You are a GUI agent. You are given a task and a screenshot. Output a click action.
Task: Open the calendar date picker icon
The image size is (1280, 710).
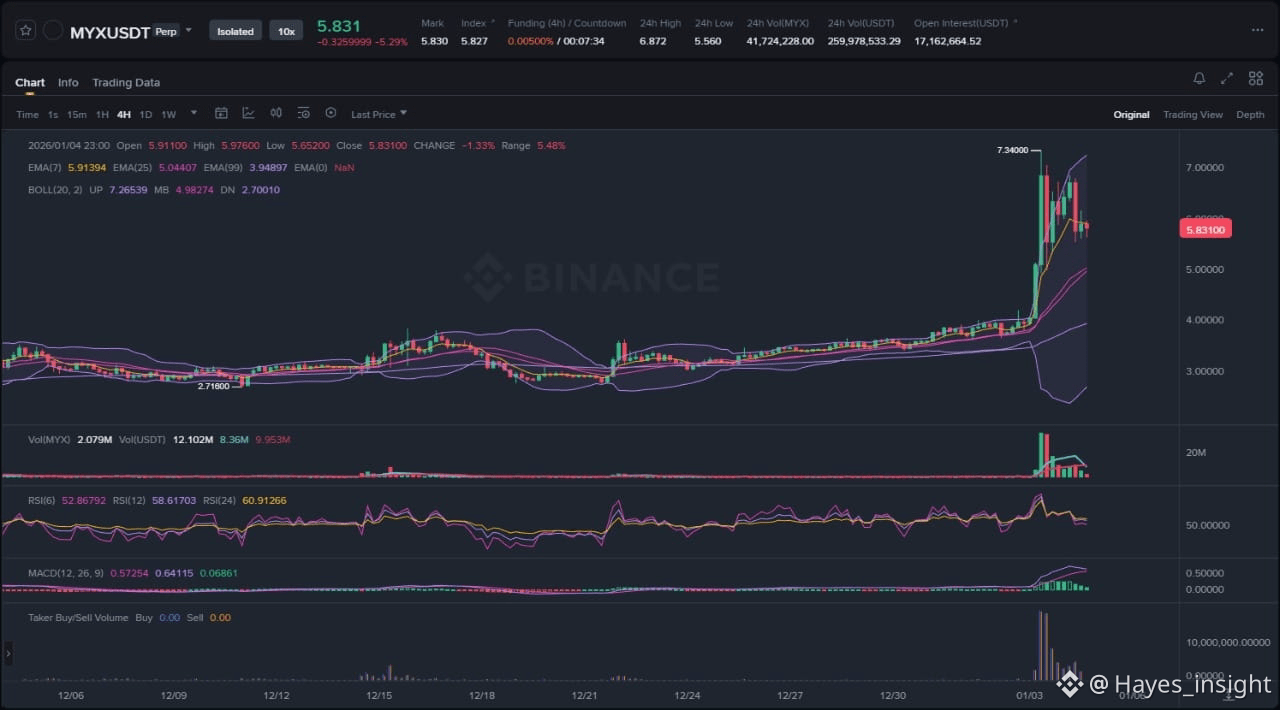[221, 113]
